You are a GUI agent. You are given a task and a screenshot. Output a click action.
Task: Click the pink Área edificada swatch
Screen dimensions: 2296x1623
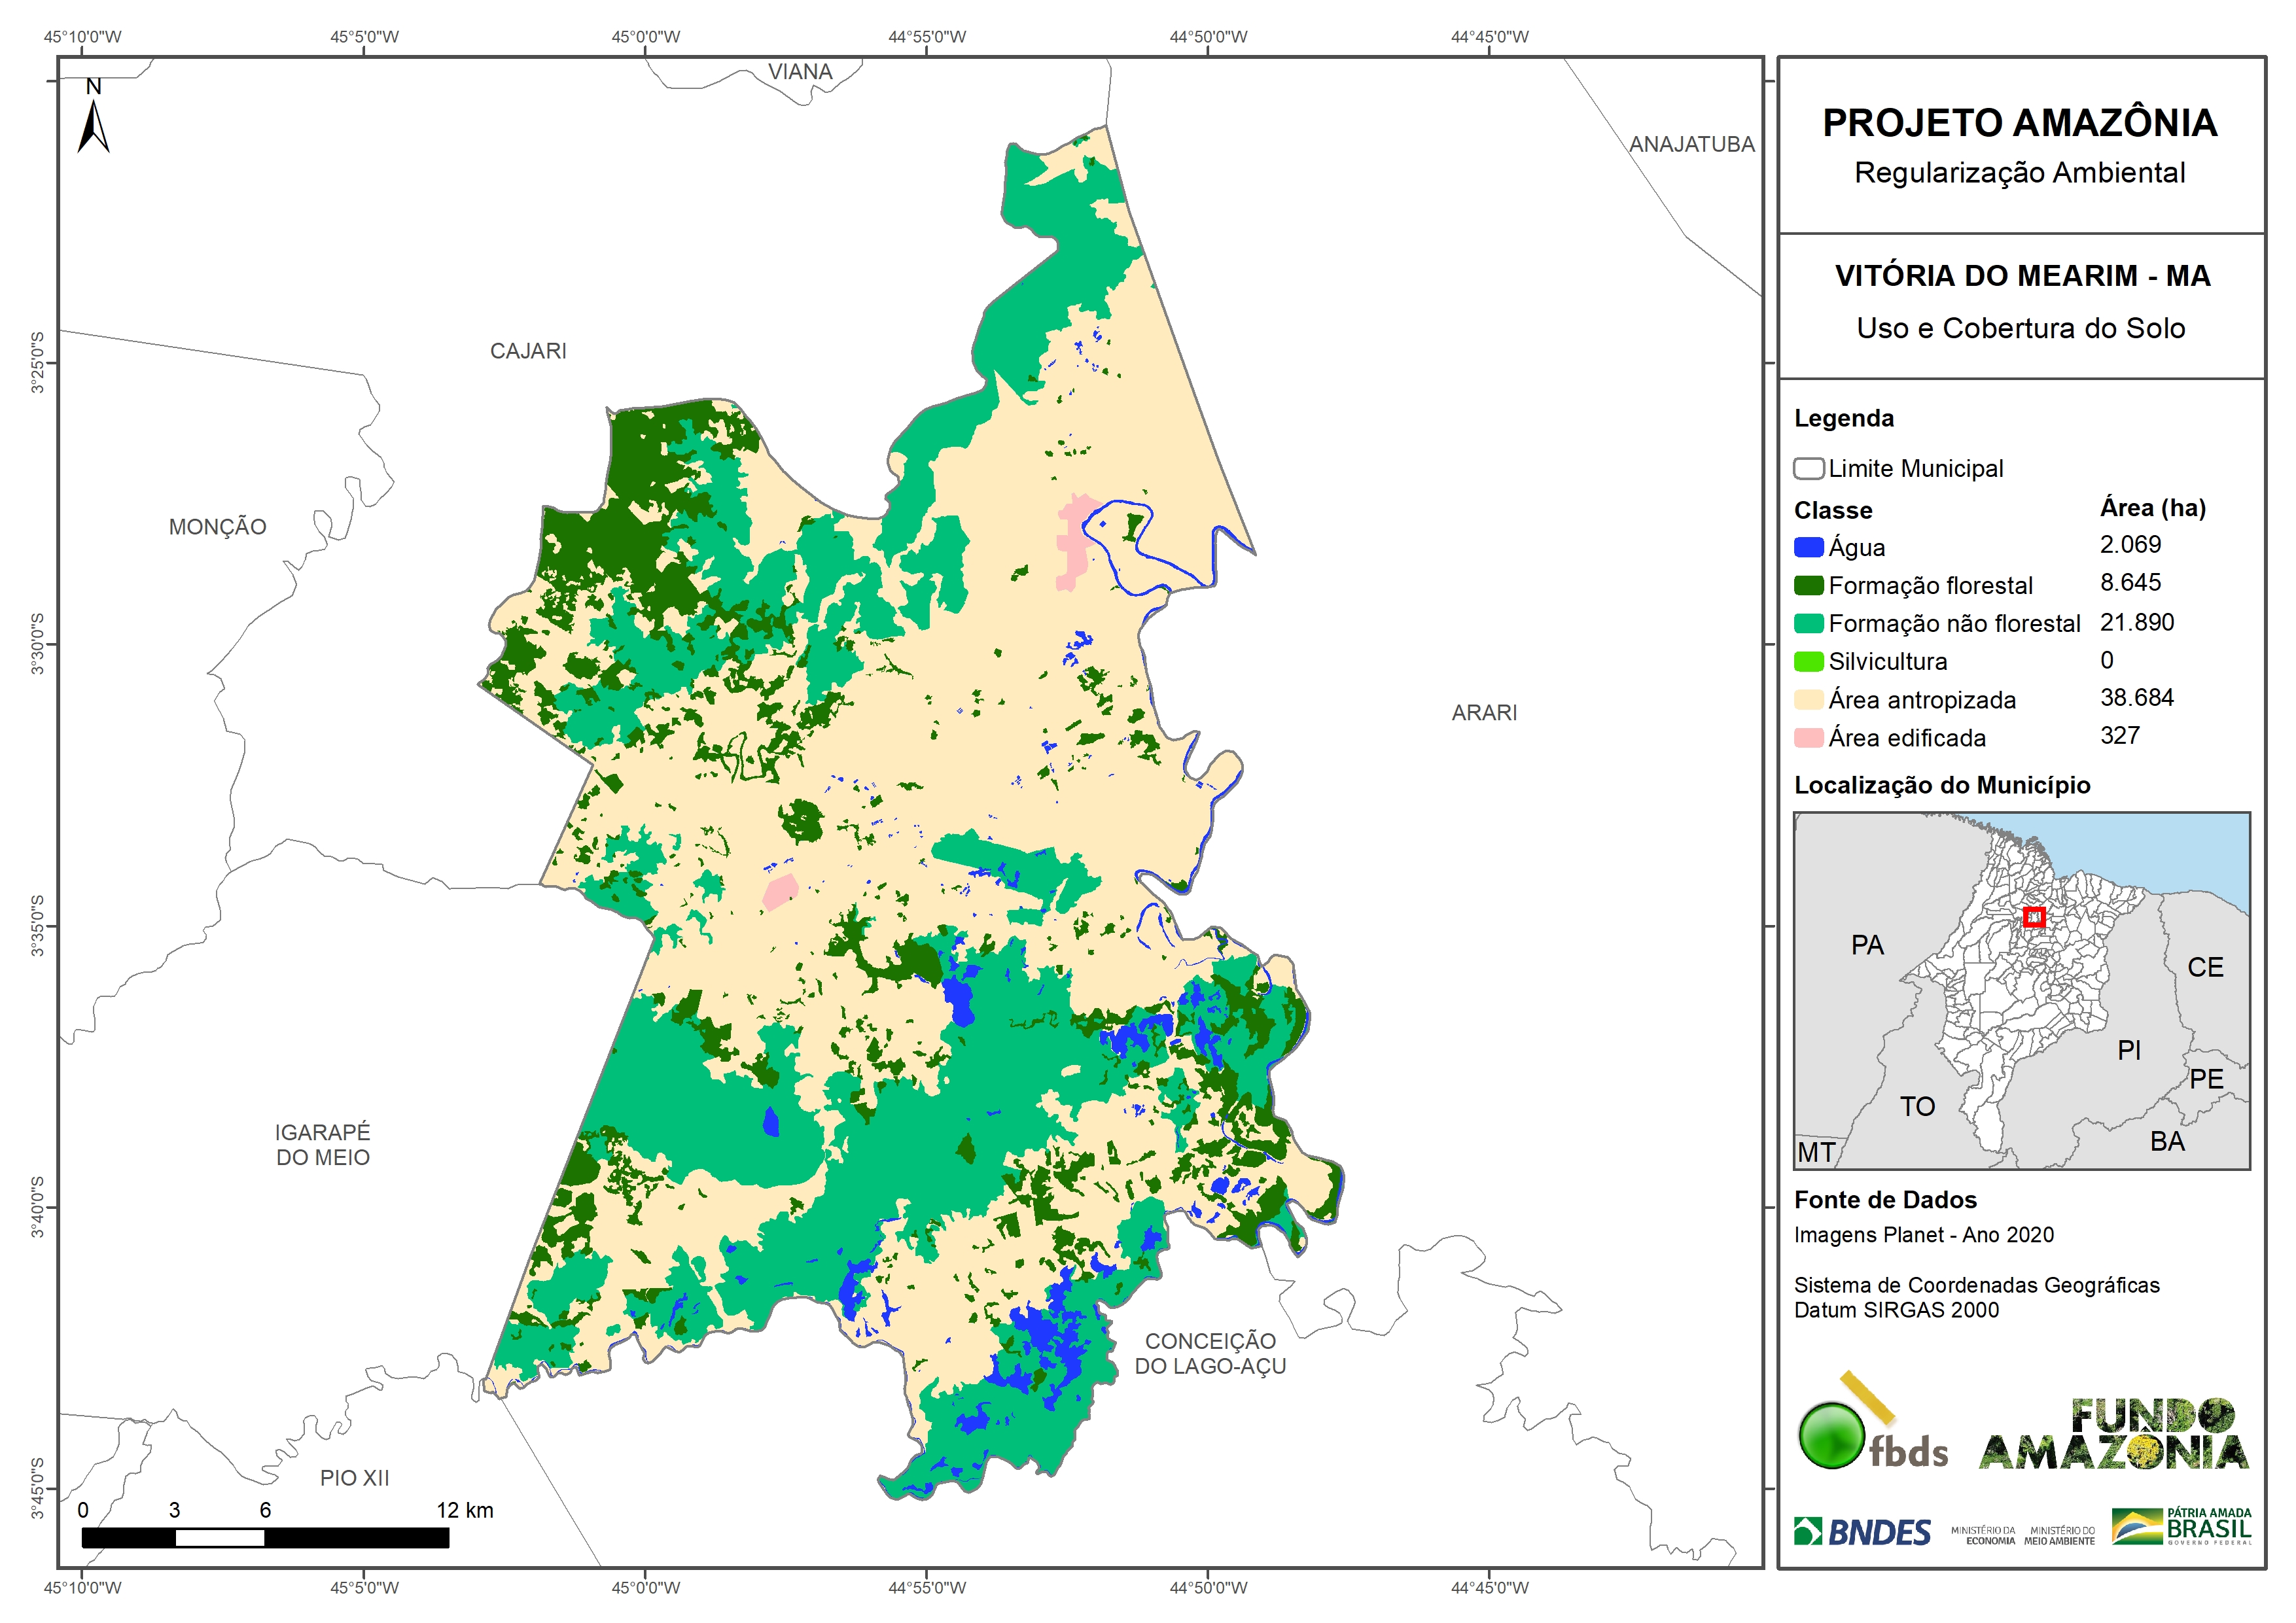[x=1808, y=738]
